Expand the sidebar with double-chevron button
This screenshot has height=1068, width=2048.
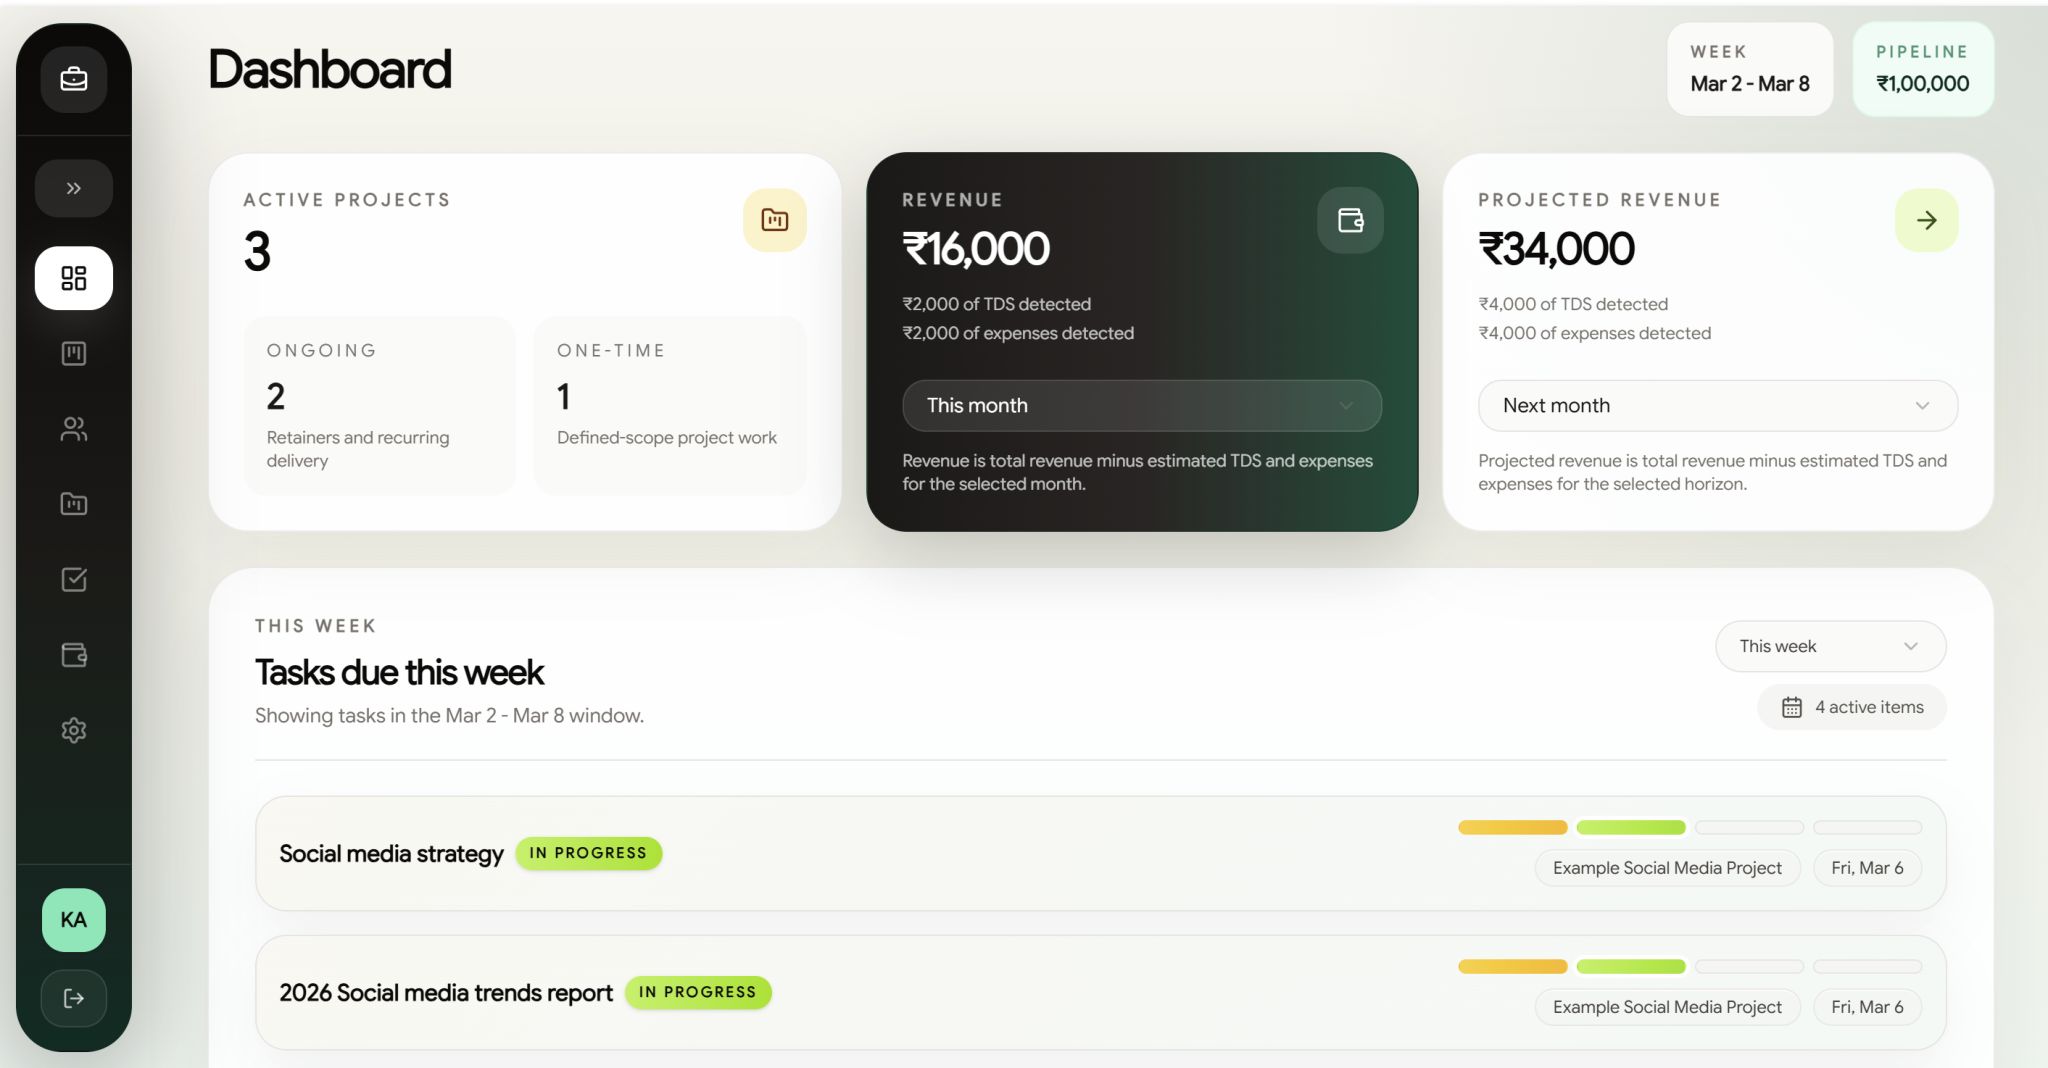click(74, 188)
